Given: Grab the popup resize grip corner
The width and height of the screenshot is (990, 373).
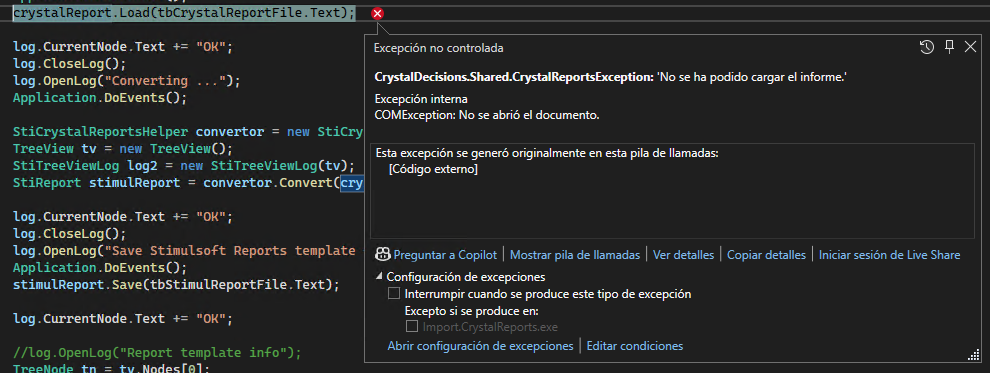Looking at the screenshot, I should [973, 357].
